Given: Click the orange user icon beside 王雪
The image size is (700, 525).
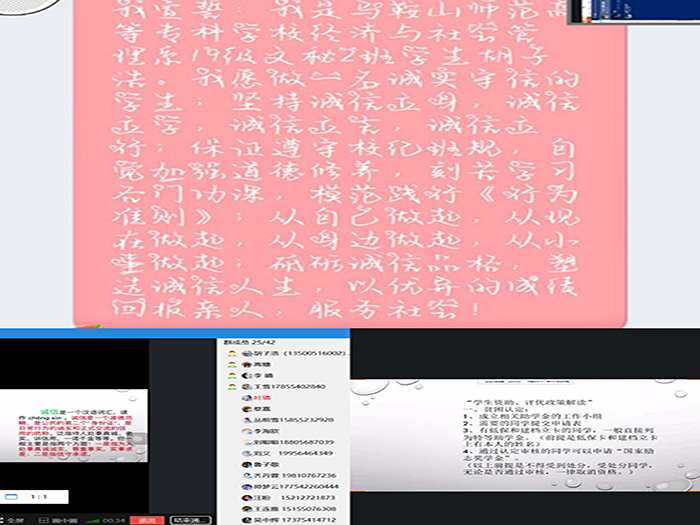Looking at the screenshot, I should 231,387.
